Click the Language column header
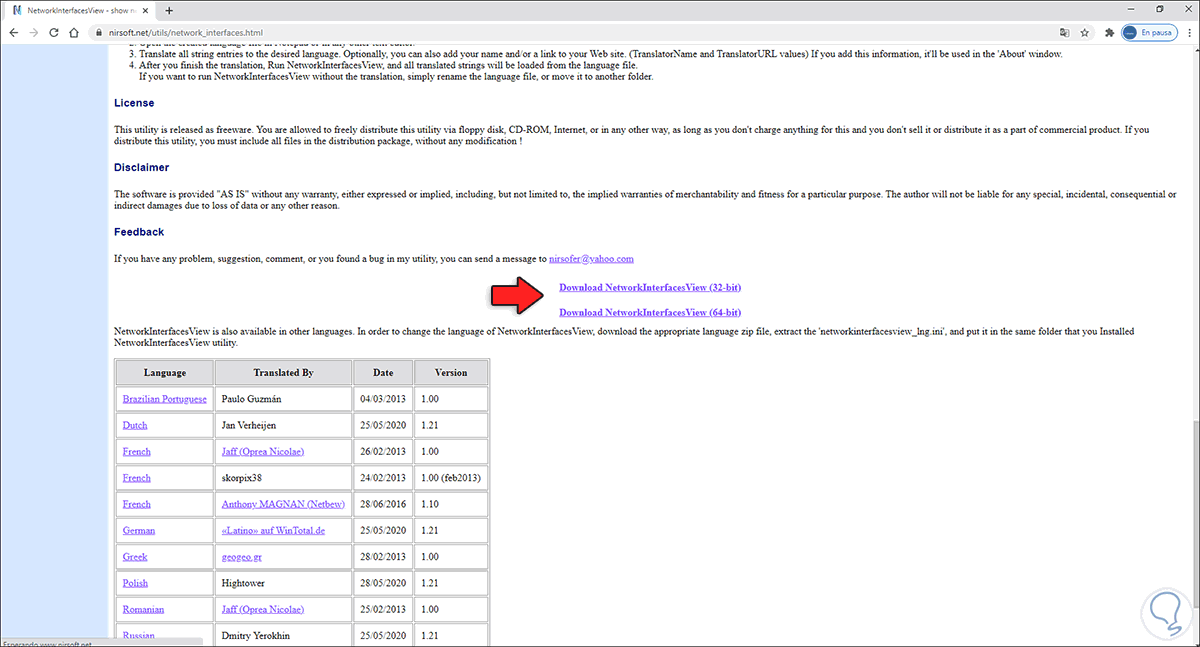Viewport: 1200px width, 647px height. point(164,373)
